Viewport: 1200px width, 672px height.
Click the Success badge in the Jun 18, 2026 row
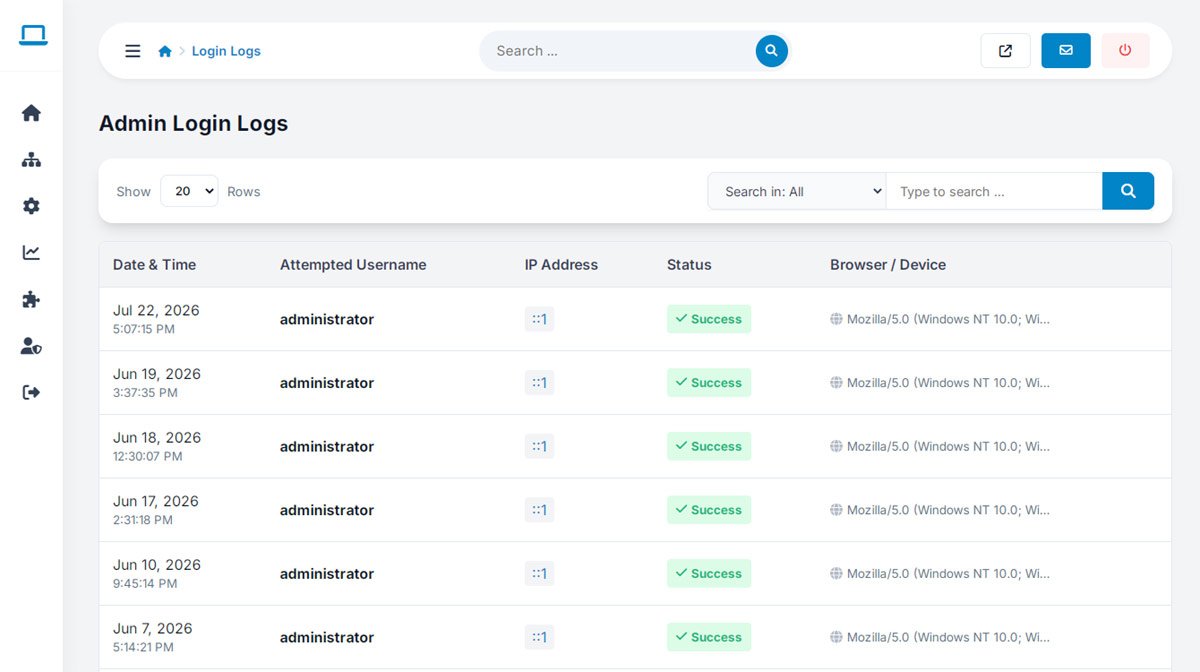(x=709, y=446)
